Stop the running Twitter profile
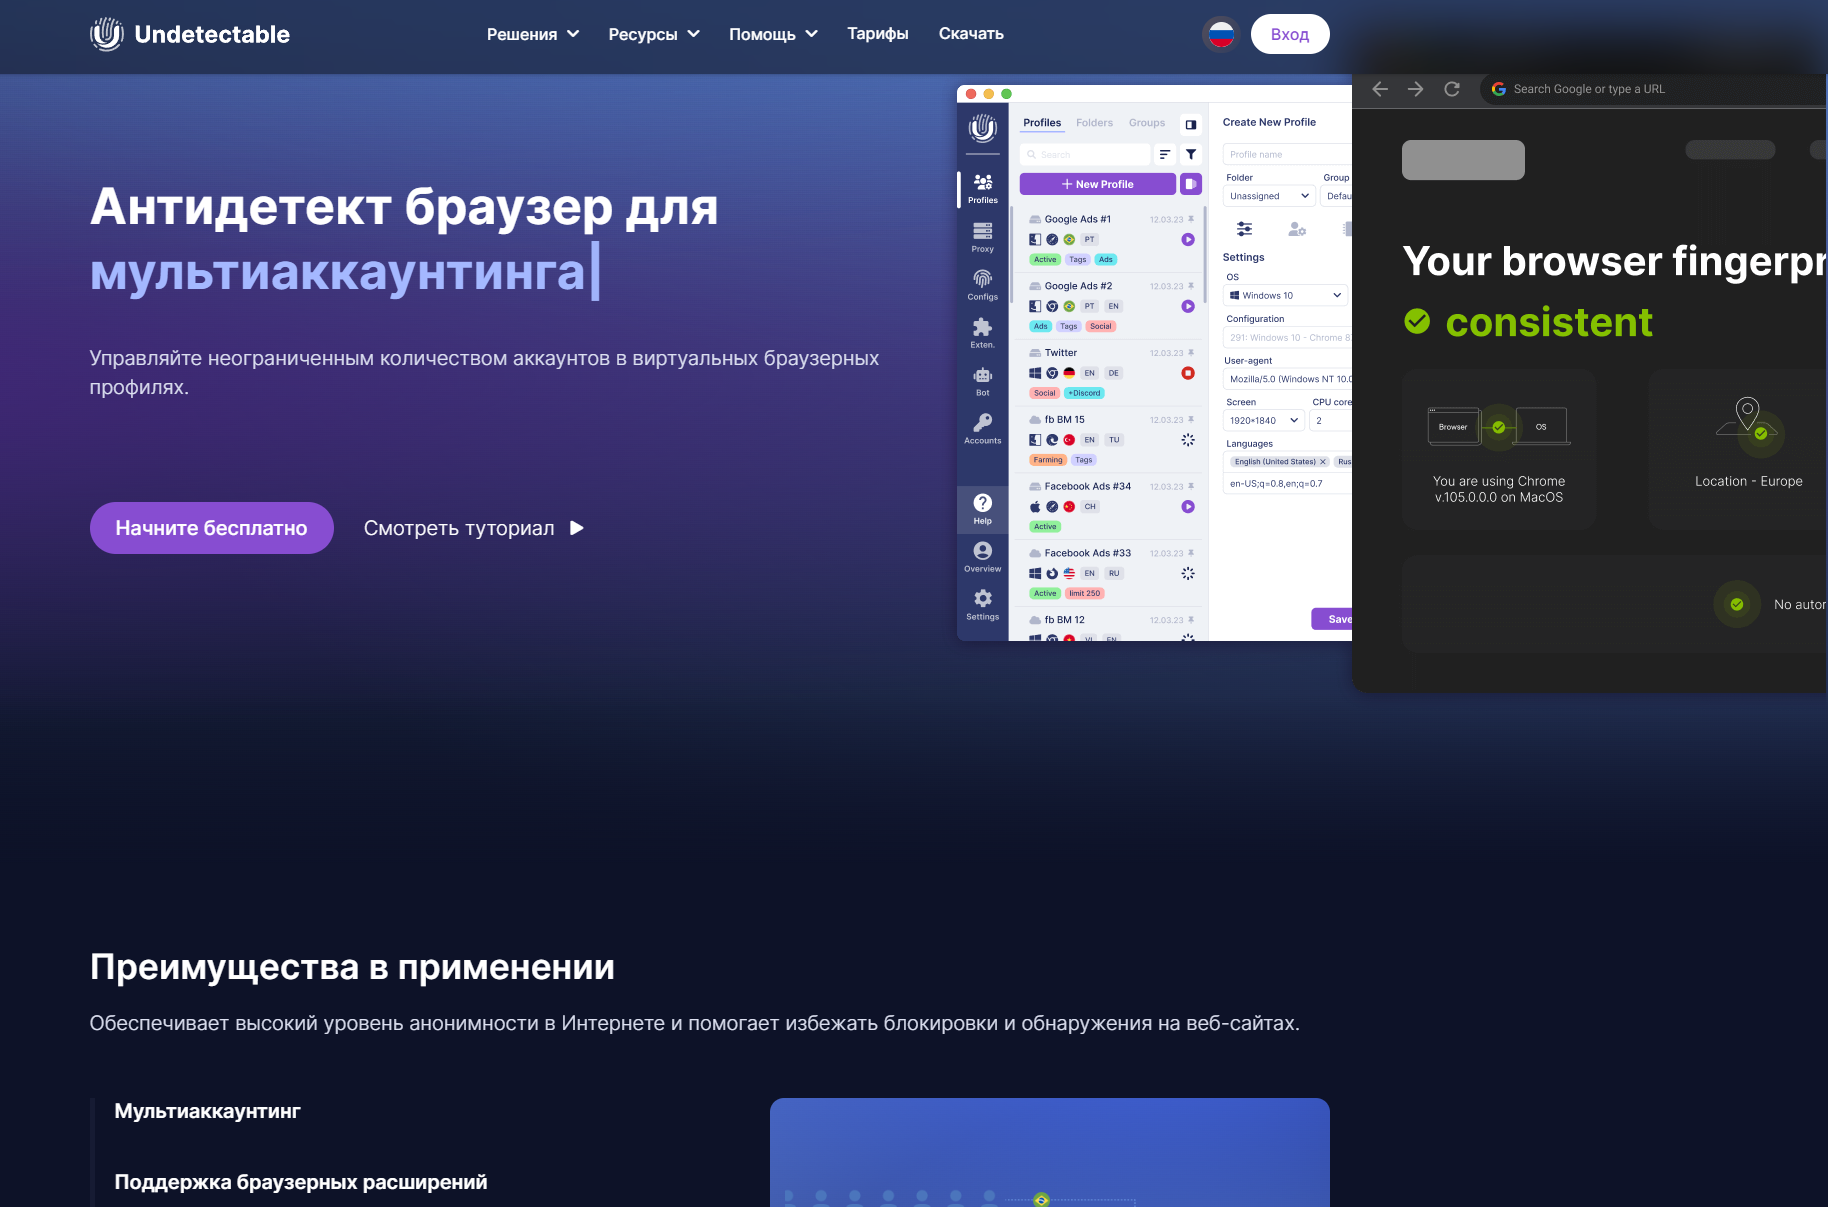1828x1207 pixels. [x=1188, y=373]
